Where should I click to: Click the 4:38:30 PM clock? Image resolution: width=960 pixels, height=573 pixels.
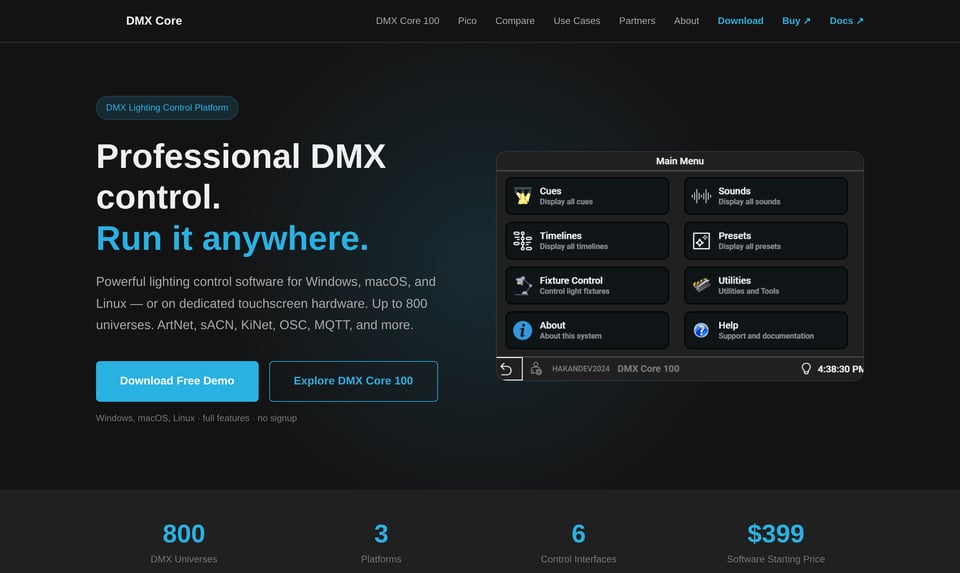(840, 369)
